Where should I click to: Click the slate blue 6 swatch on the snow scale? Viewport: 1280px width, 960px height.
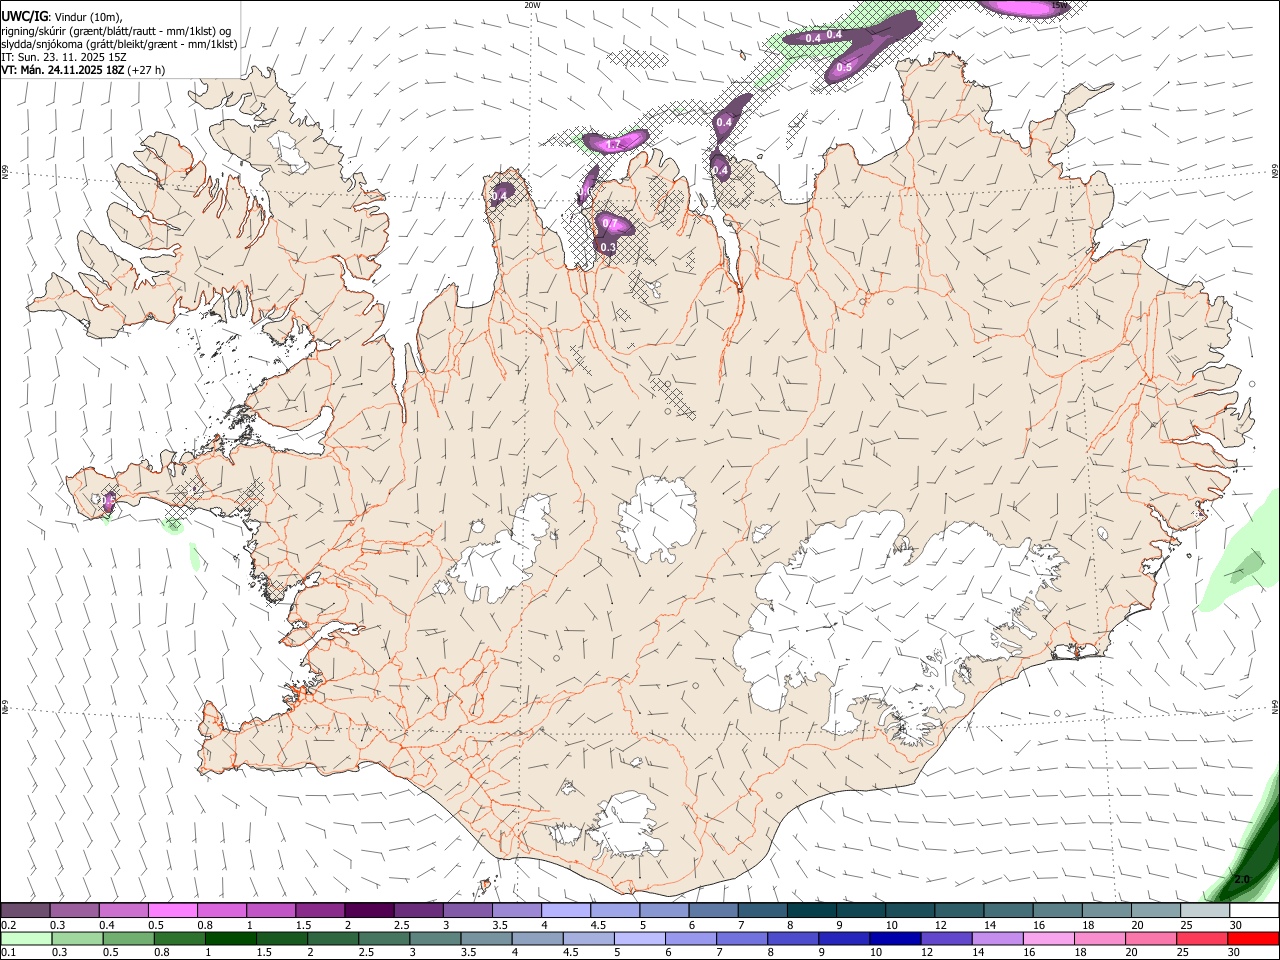click(713, 911)
